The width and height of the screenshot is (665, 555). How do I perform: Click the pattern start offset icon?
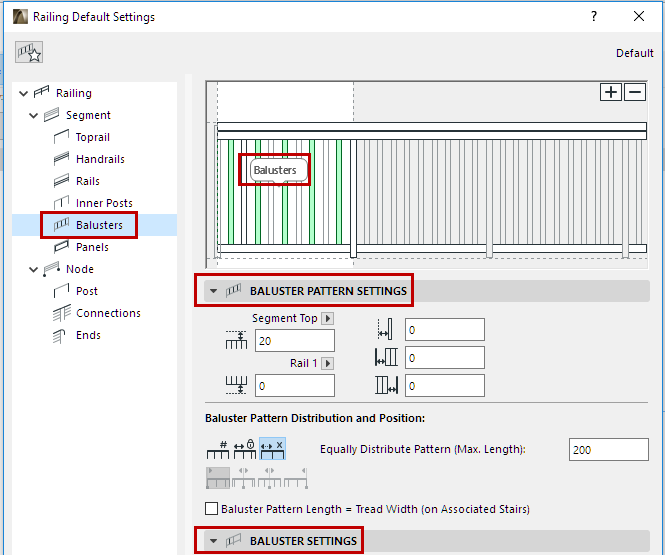(386, 357)
